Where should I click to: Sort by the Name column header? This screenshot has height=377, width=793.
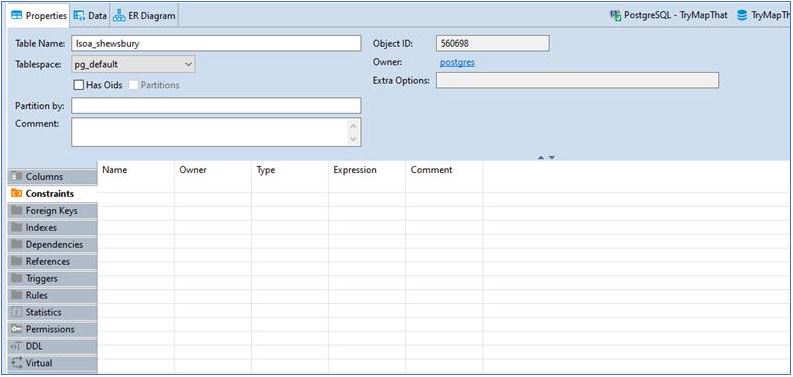(x=114, y=170)
